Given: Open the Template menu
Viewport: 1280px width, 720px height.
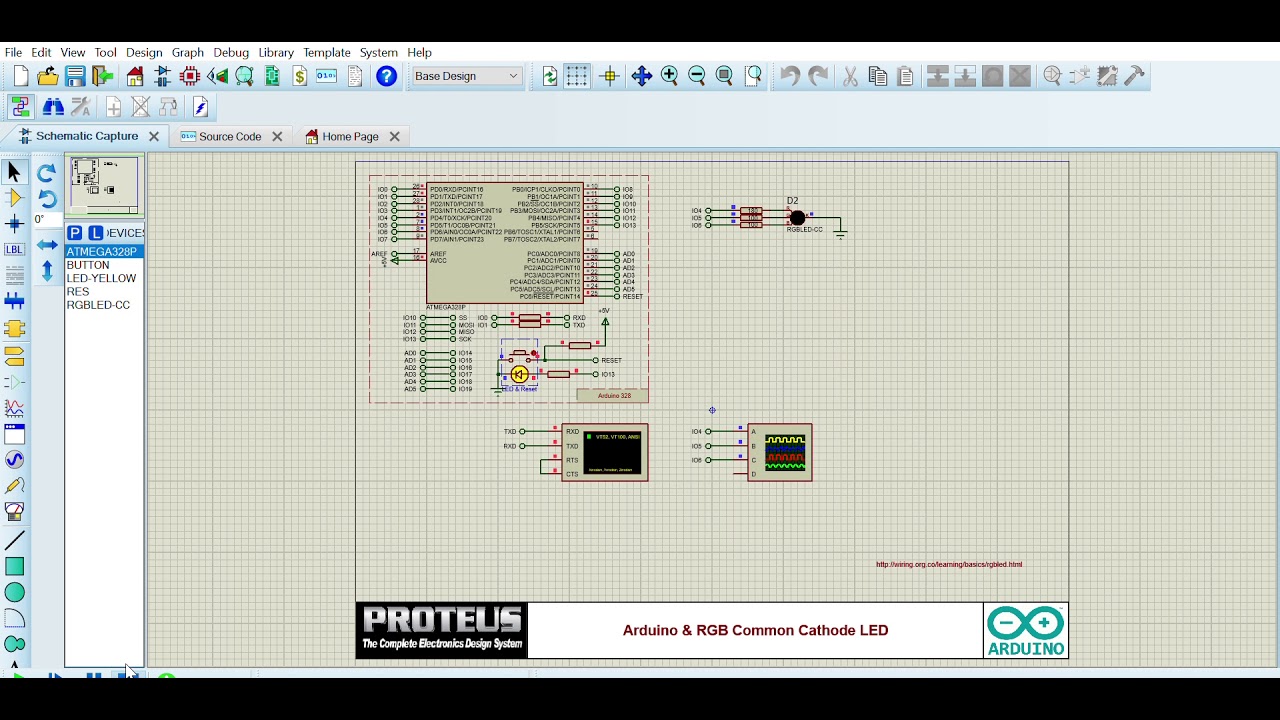Looking at the screenshot, I should click(327, 52).
